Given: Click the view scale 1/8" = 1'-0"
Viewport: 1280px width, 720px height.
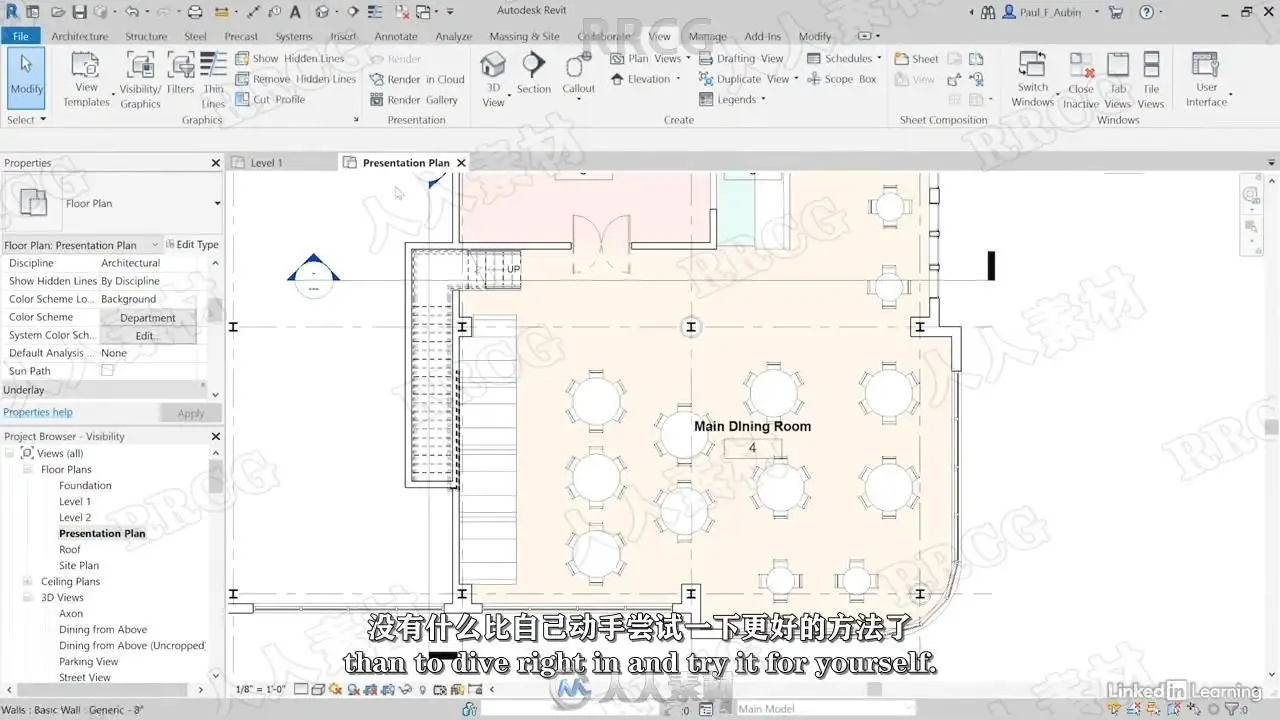Looking at the screenshot, I should tap(259, 689).
